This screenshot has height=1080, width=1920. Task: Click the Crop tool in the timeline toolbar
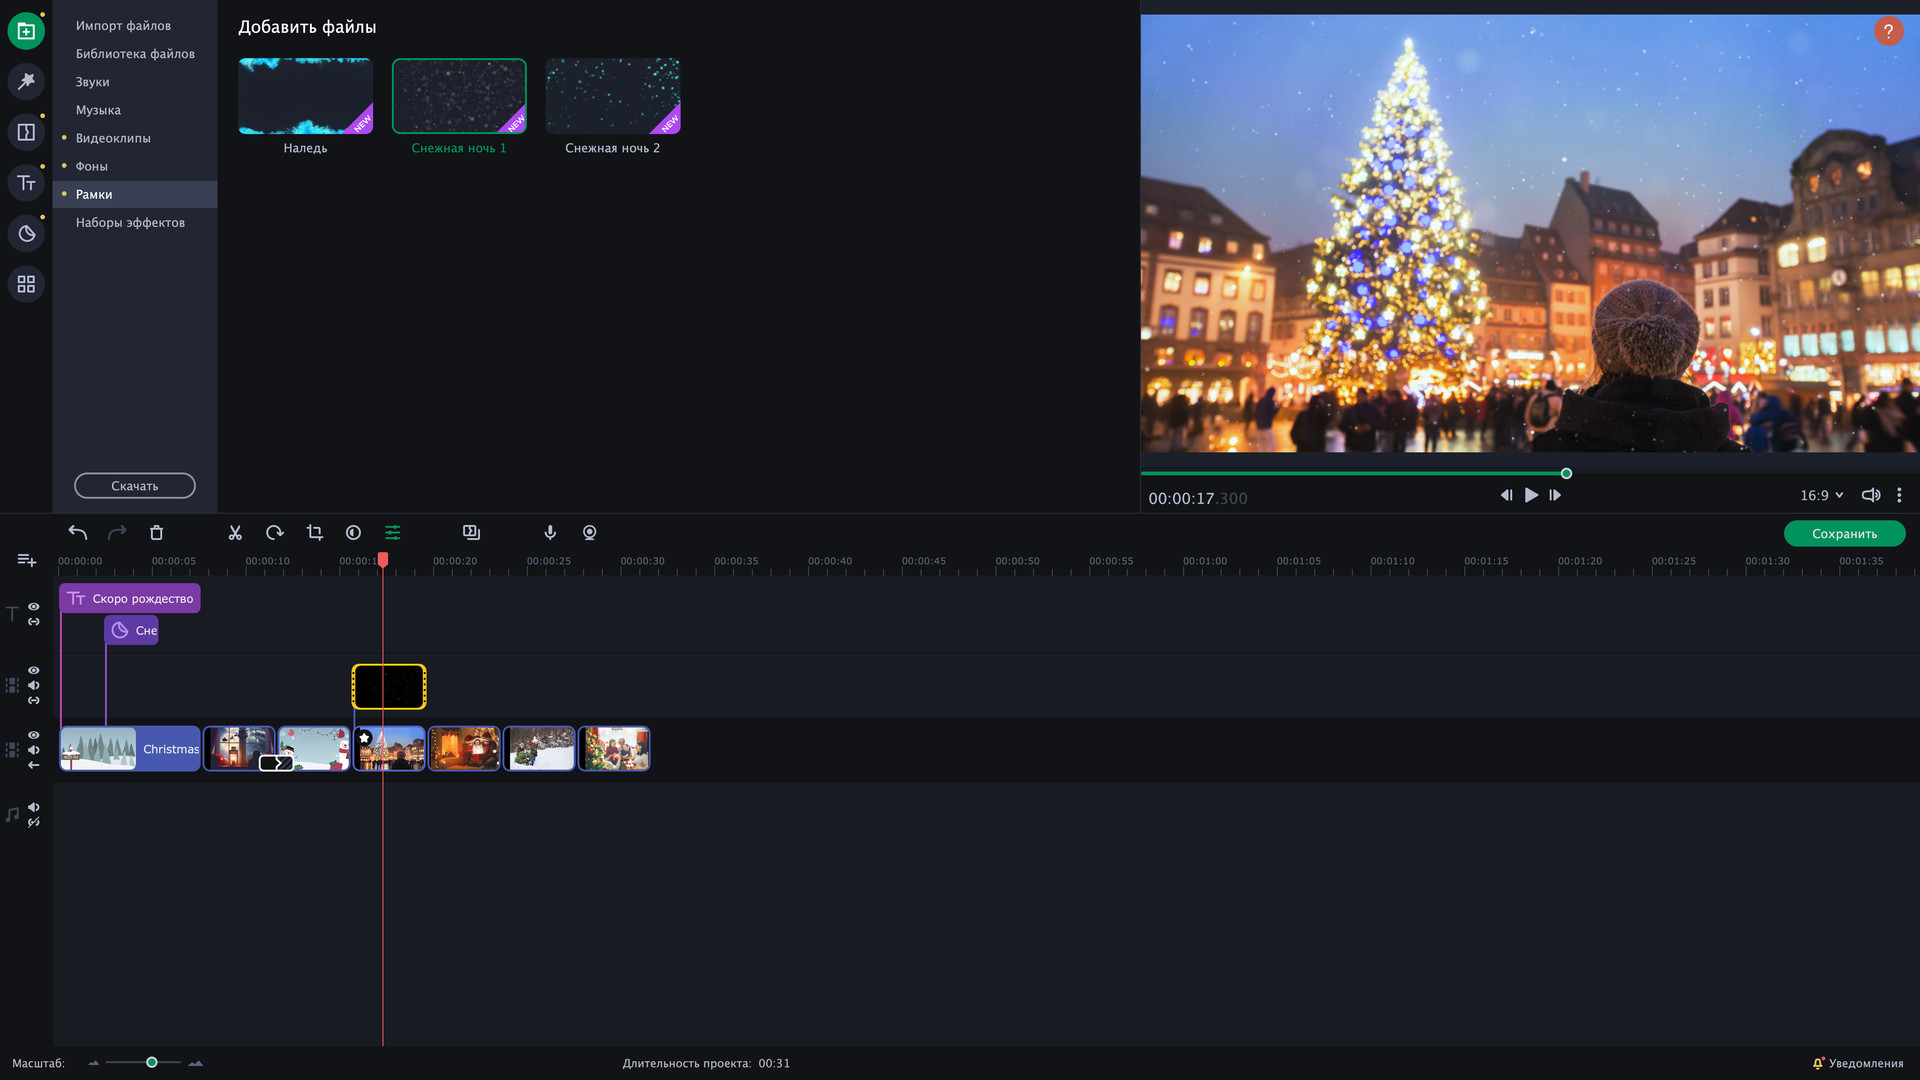(x=314, y=533)
